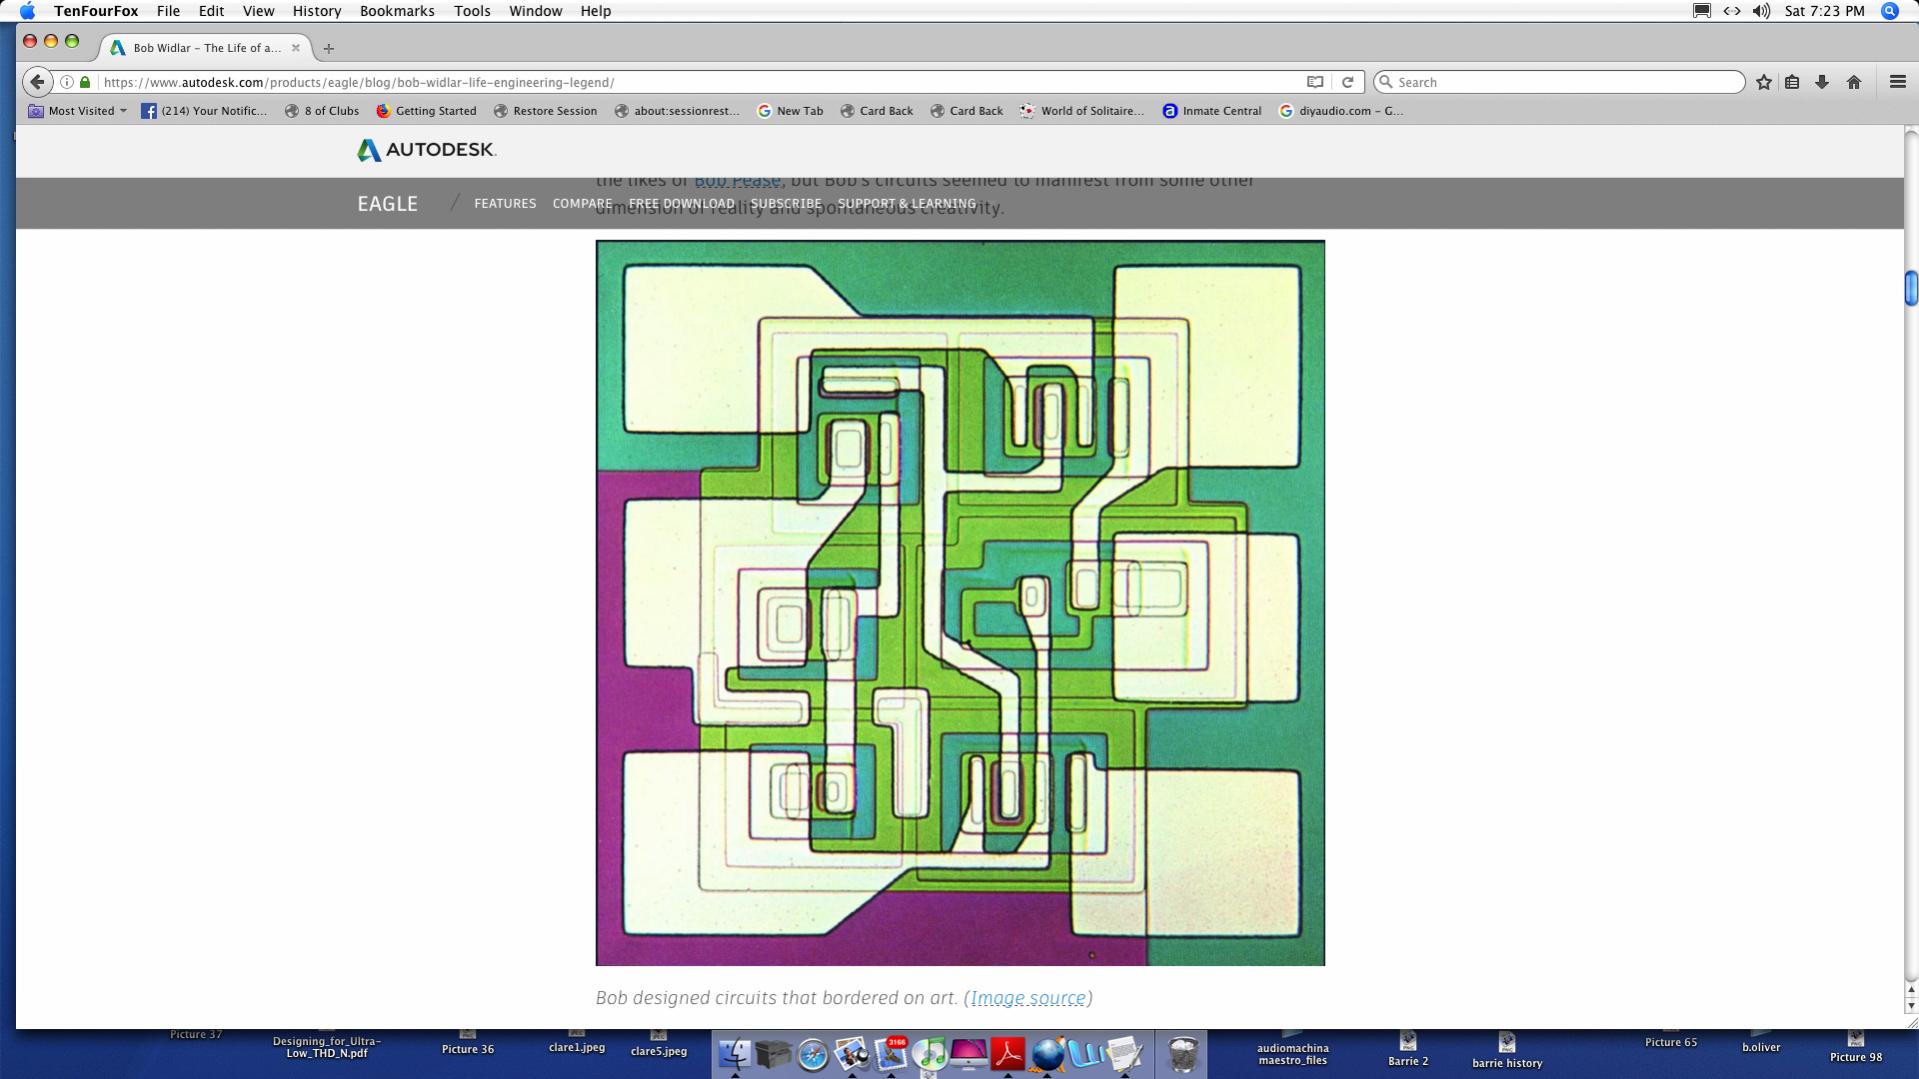This screenshot has width=1919, height=1079.
Task: Open the Bookmarks menu
Action: pos(397,11)
